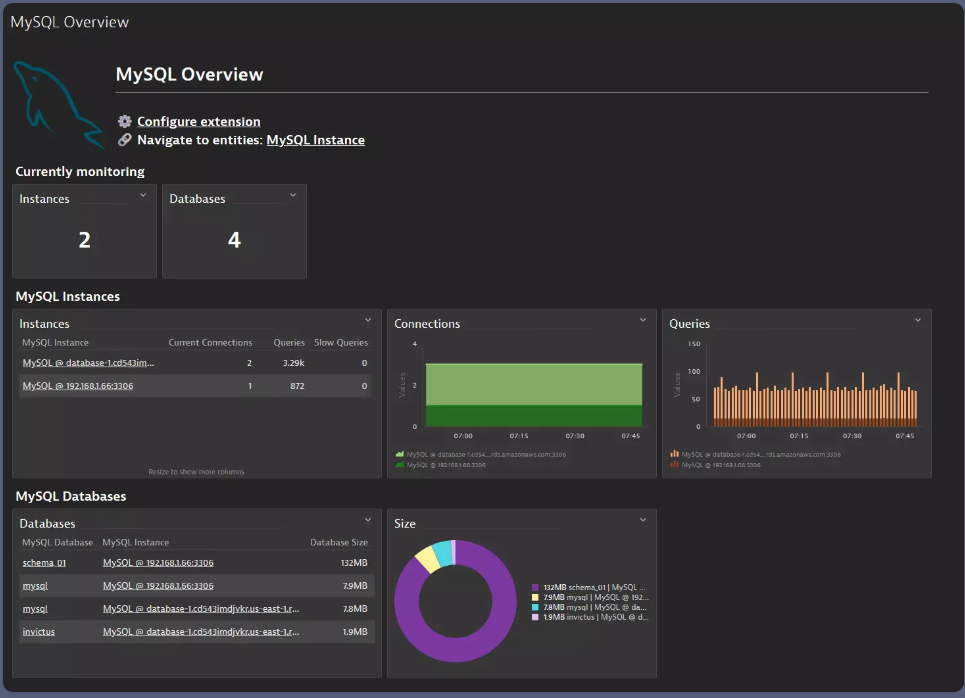Click the Database Size column header

(x=338, y=542)
